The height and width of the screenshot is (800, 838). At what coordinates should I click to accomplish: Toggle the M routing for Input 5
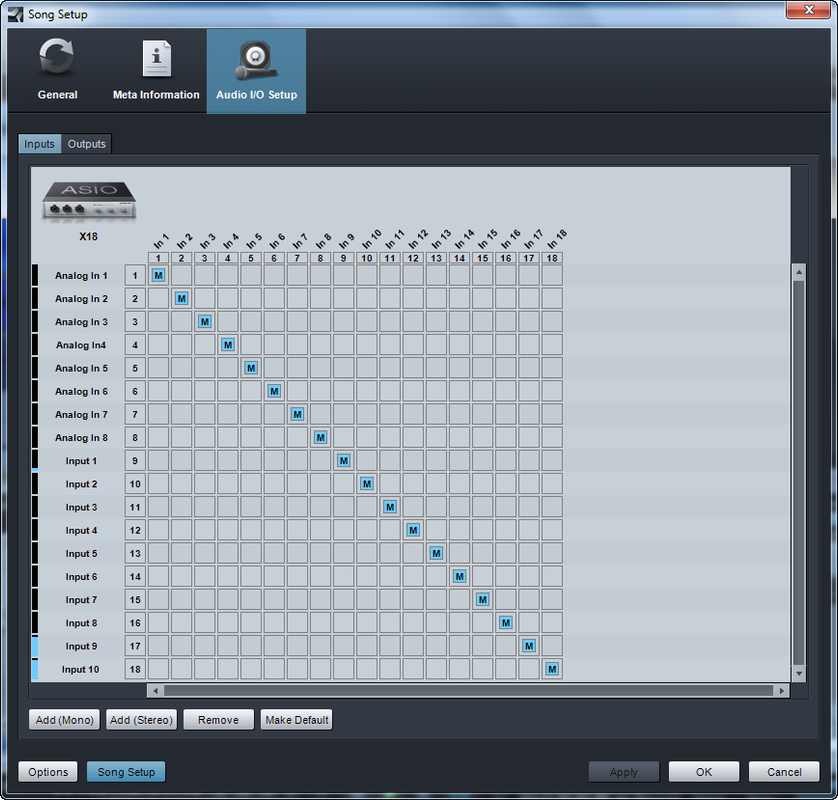click(436, 553)
